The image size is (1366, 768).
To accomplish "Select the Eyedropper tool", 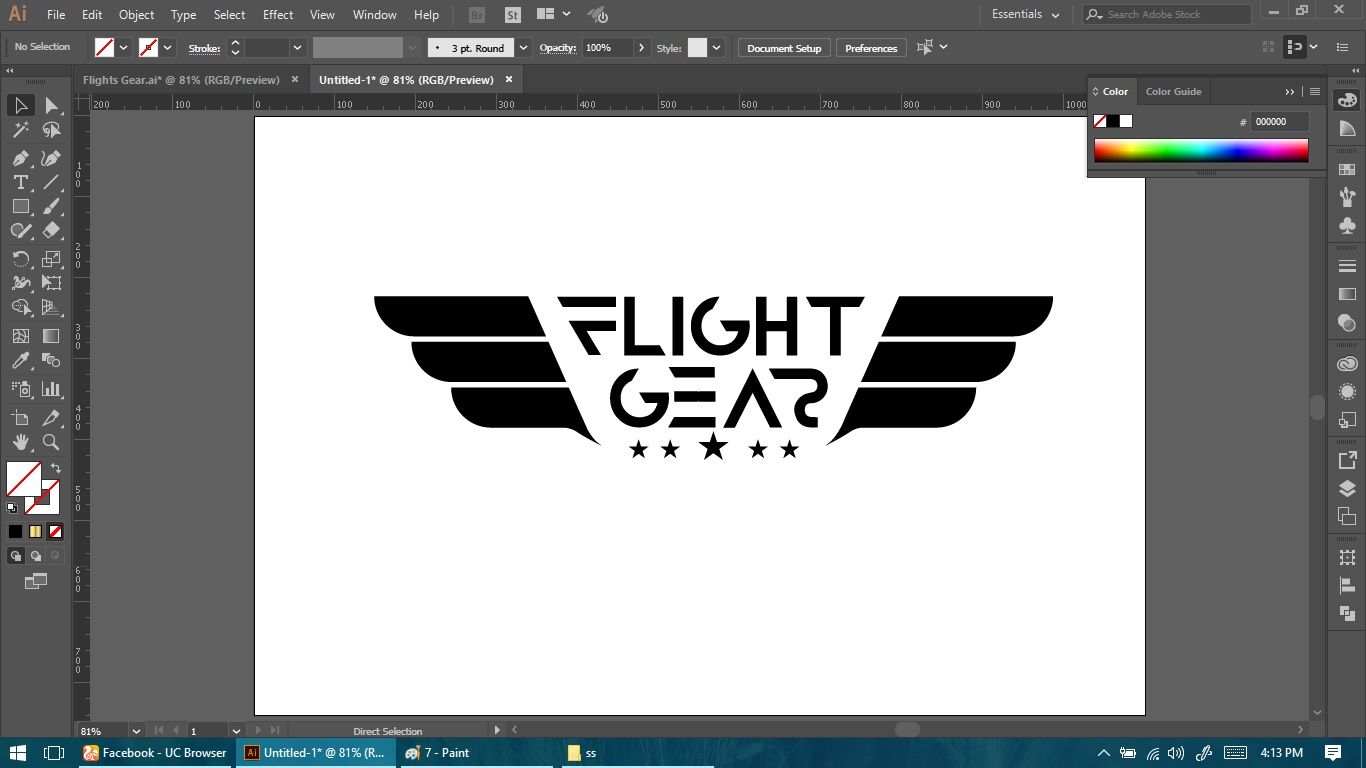I will [20, 360].
